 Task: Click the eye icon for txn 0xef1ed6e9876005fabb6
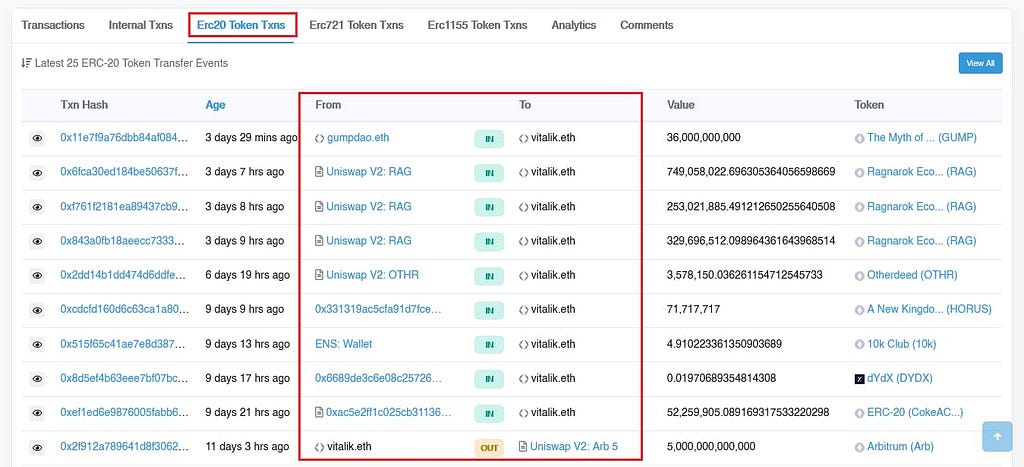37,413
